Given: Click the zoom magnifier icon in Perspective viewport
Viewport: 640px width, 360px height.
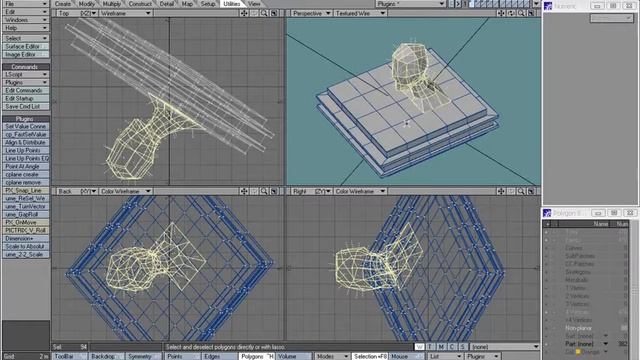Looking at the screenshot, I should 521,13.
